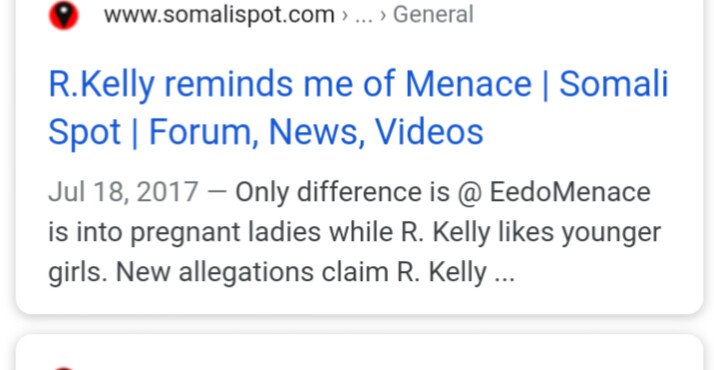Click the word 'Menace' in the title
Image resolution: width=714 pixels, height=370 pixels.
coord(468,84)
